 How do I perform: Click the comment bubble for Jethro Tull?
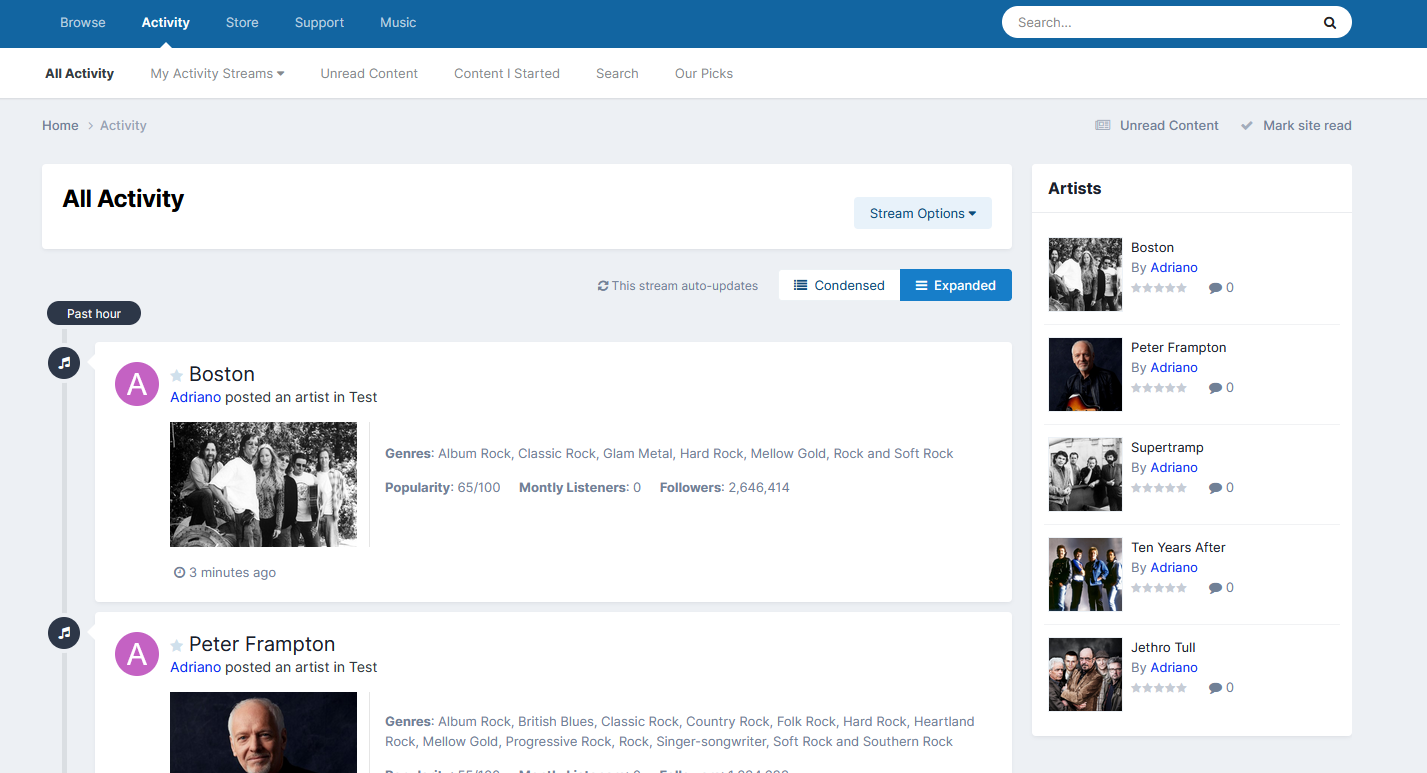[x=1215, y=688]
